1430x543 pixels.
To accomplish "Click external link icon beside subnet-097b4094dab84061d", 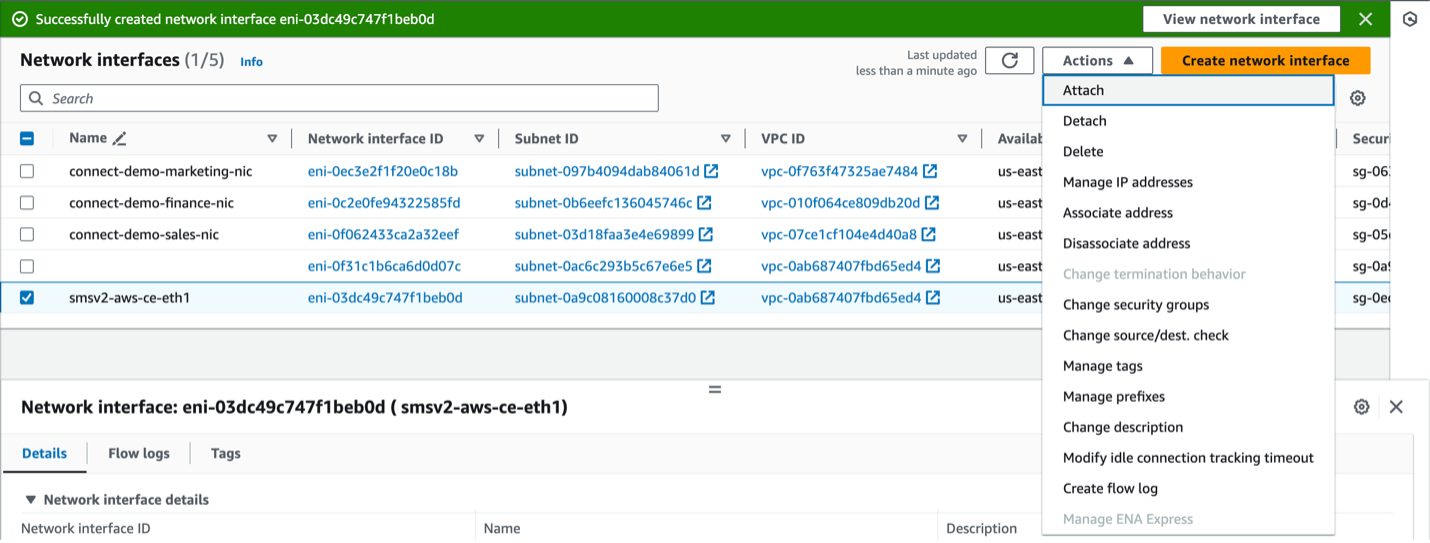I will (x=711, y=171).
